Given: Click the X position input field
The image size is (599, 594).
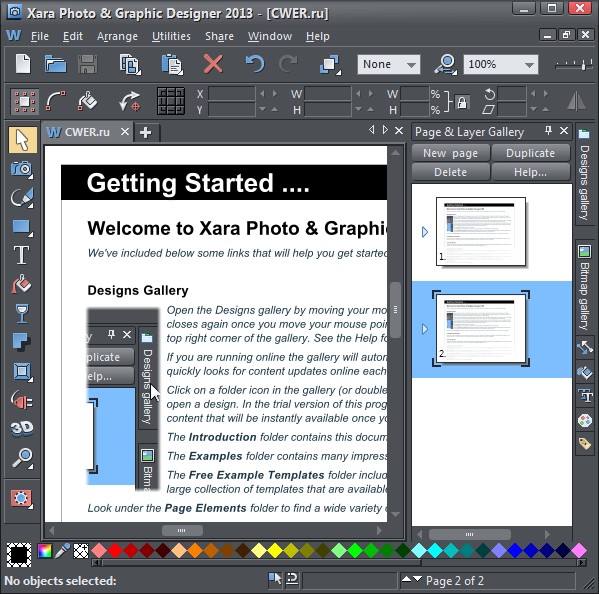Looking at the screenshot, I should coord(232,94).
